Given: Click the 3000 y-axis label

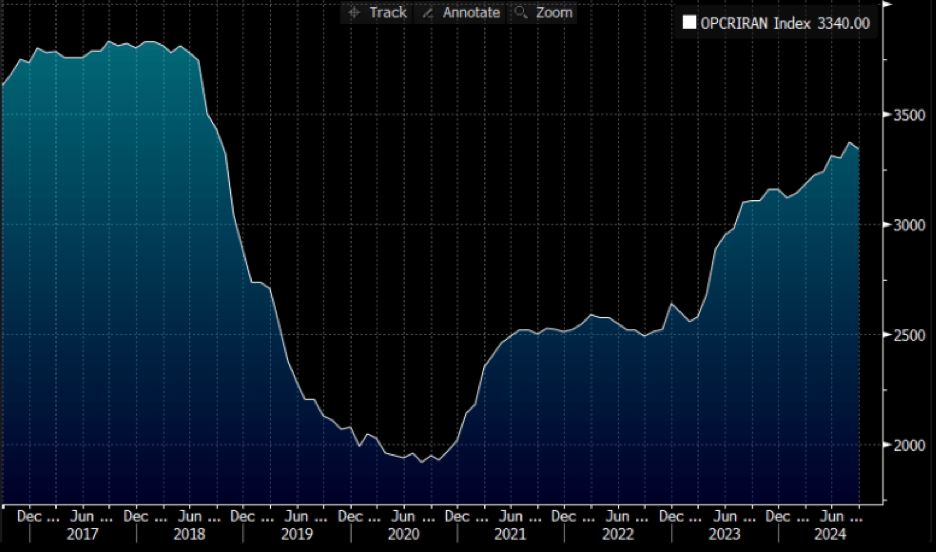Looking at the screenshot, I should click(909, 225).
